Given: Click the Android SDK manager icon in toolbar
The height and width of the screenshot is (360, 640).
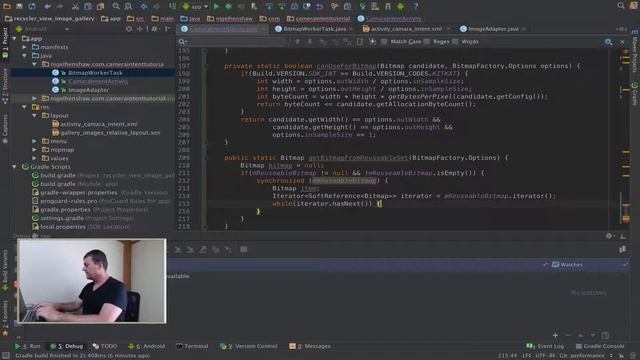Looking at the screenshot, I should pos(400,6).
